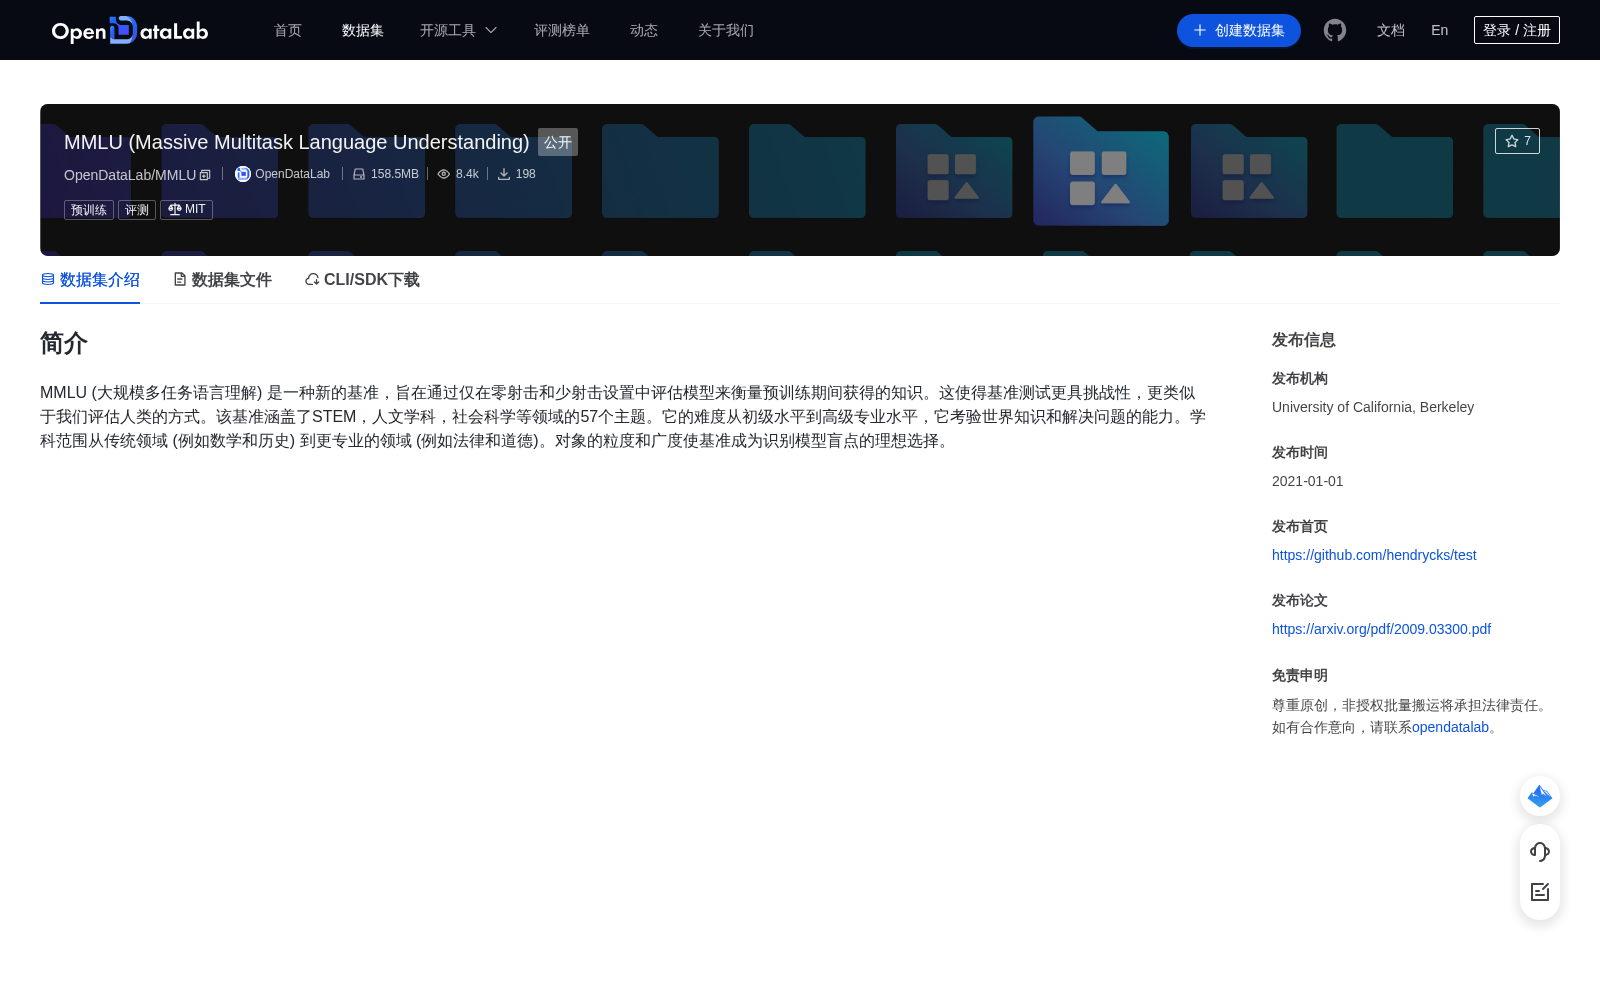Switch to the CLI/SDK下载 tab
Screen dimensions: 1600x1000
[x=362, y=280]
